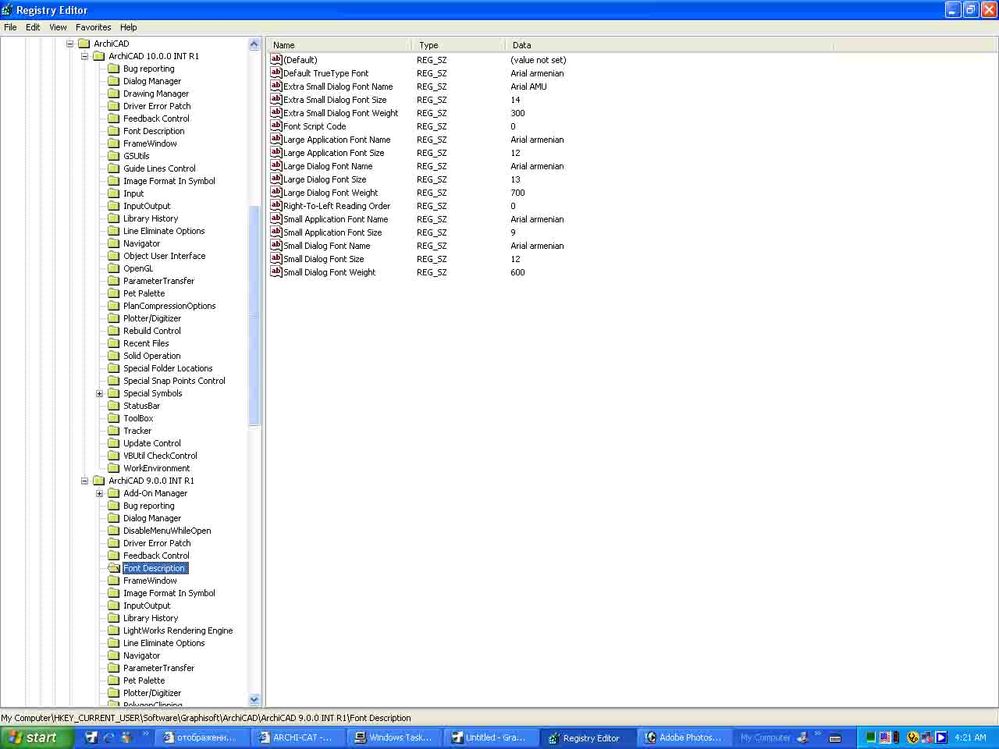The height and width of the screenshot is (749, 999).
Task: Click the Registry Editor title bar icon
Action: pos(8,10)
